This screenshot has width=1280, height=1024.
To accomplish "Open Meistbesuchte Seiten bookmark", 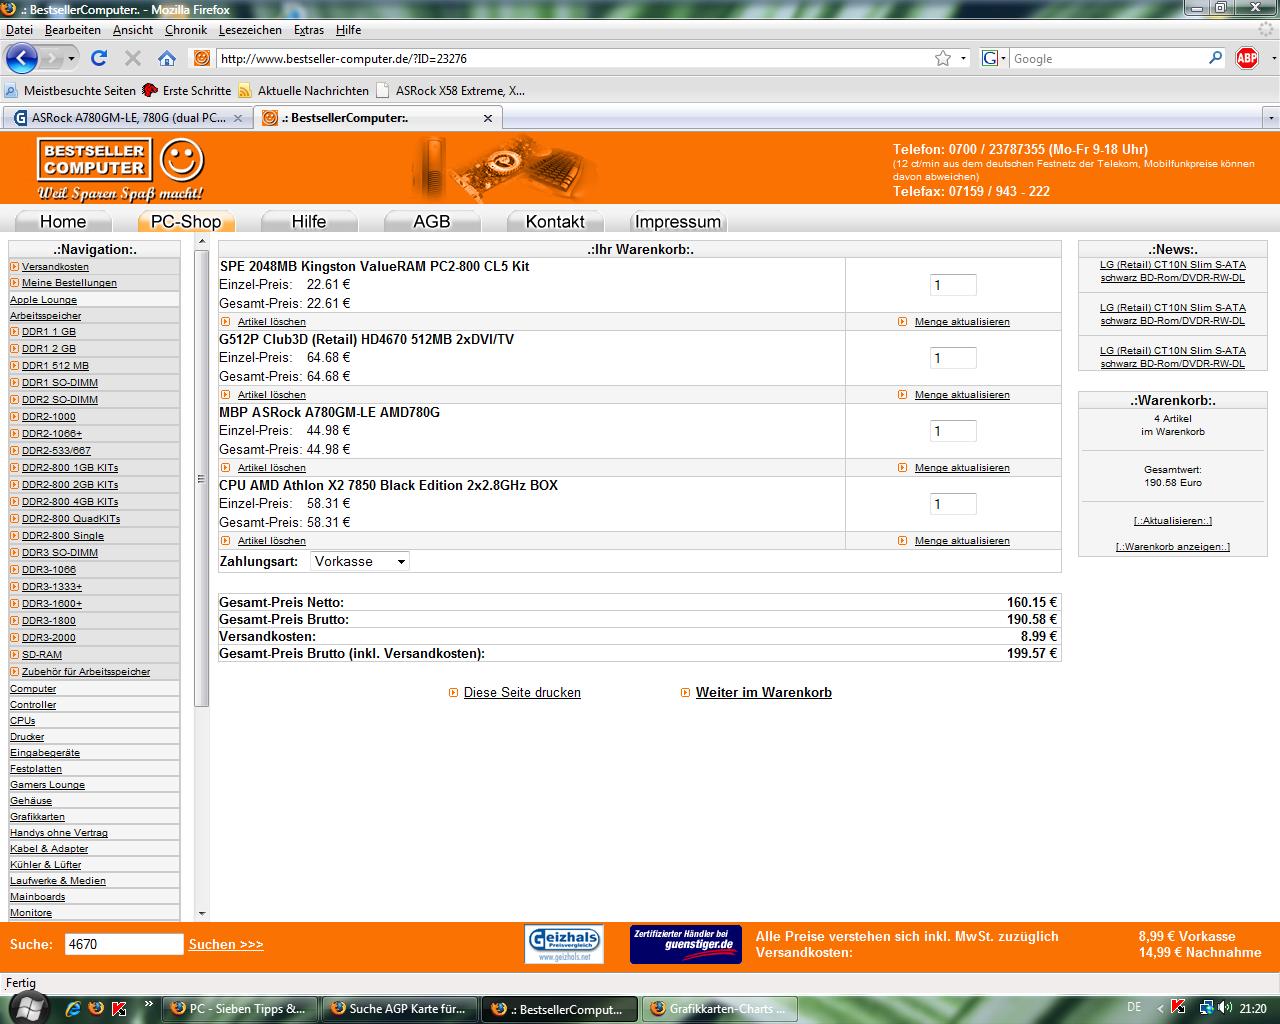I will tap(70, 90).
